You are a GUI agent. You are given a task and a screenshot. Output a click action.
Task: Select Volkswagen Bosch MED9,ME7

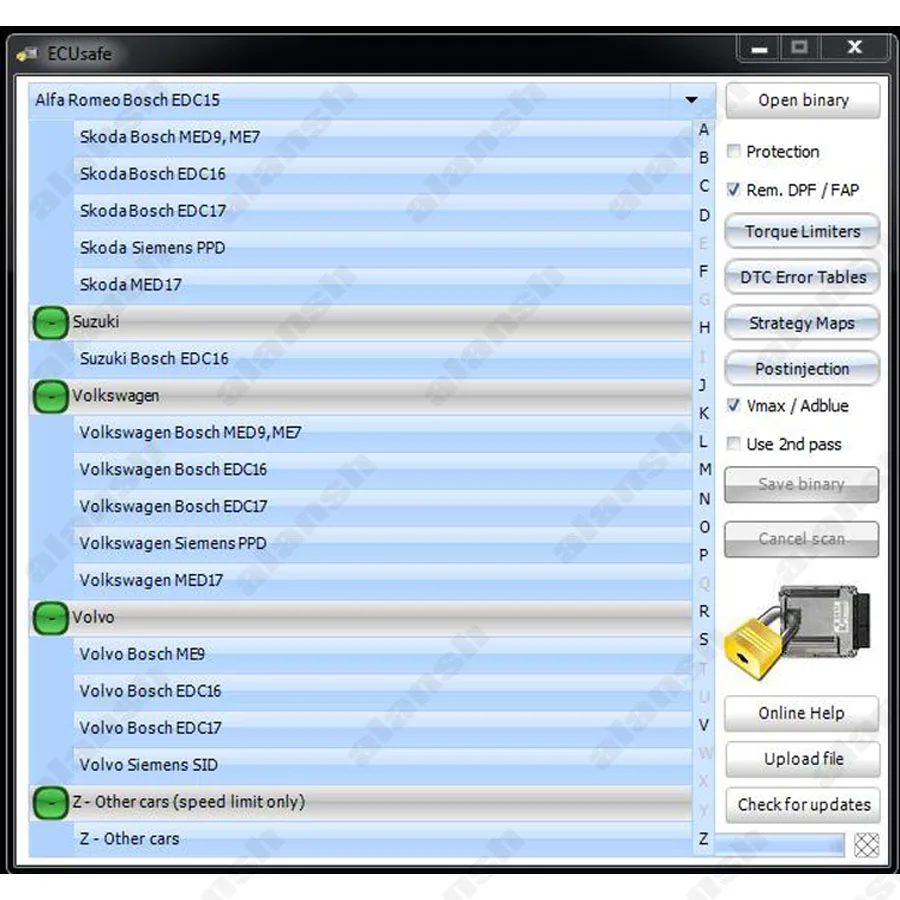click(382, 433)
